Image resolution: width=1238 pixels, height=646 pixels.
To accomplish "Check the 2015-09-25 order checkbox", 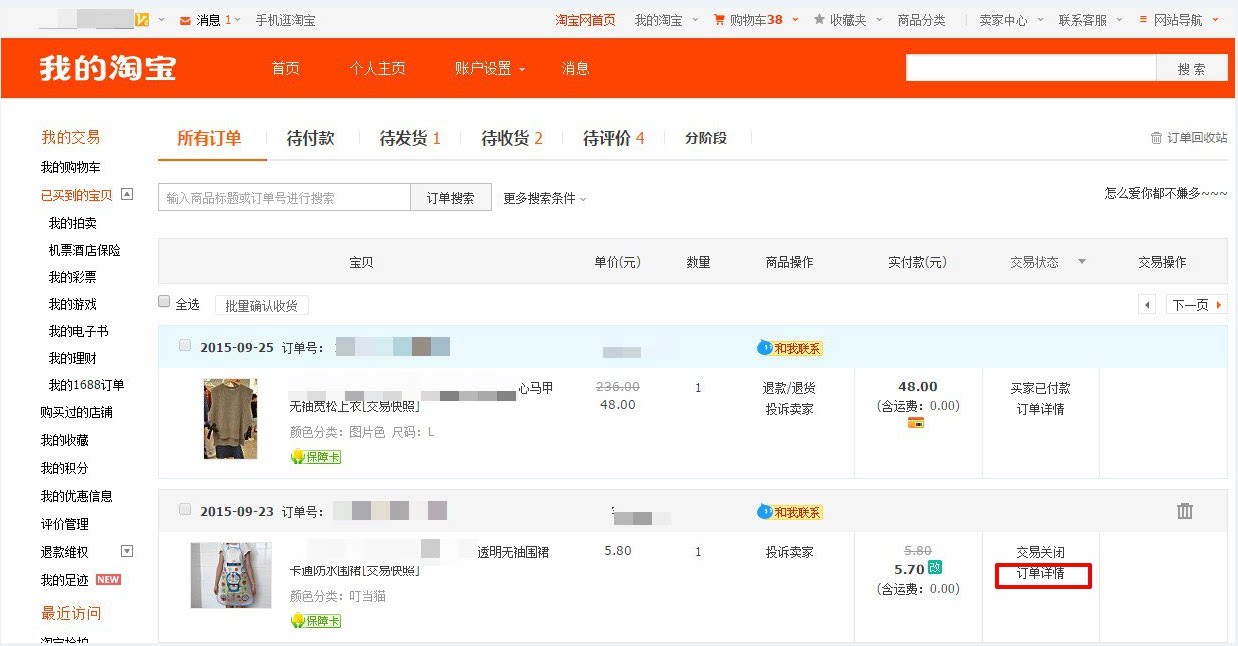I will click(185, 345).
